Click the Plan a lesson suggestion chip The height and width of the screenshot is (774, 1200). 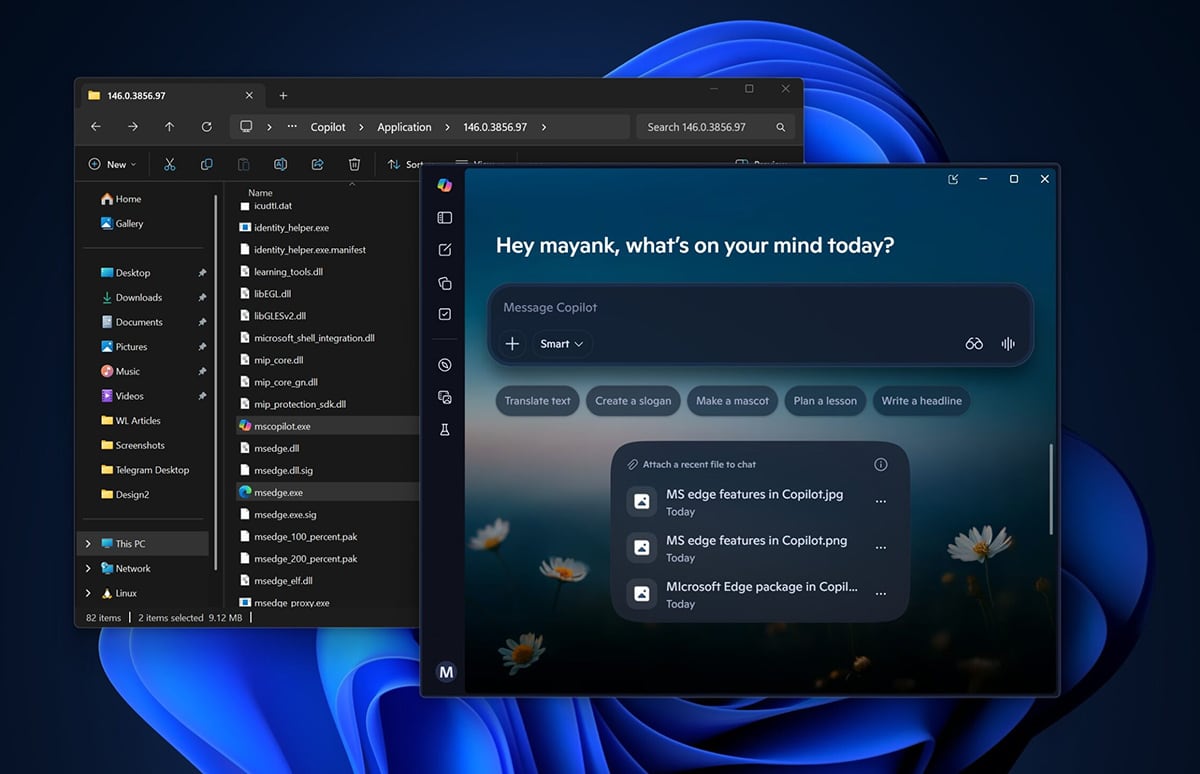coord(825,401)
